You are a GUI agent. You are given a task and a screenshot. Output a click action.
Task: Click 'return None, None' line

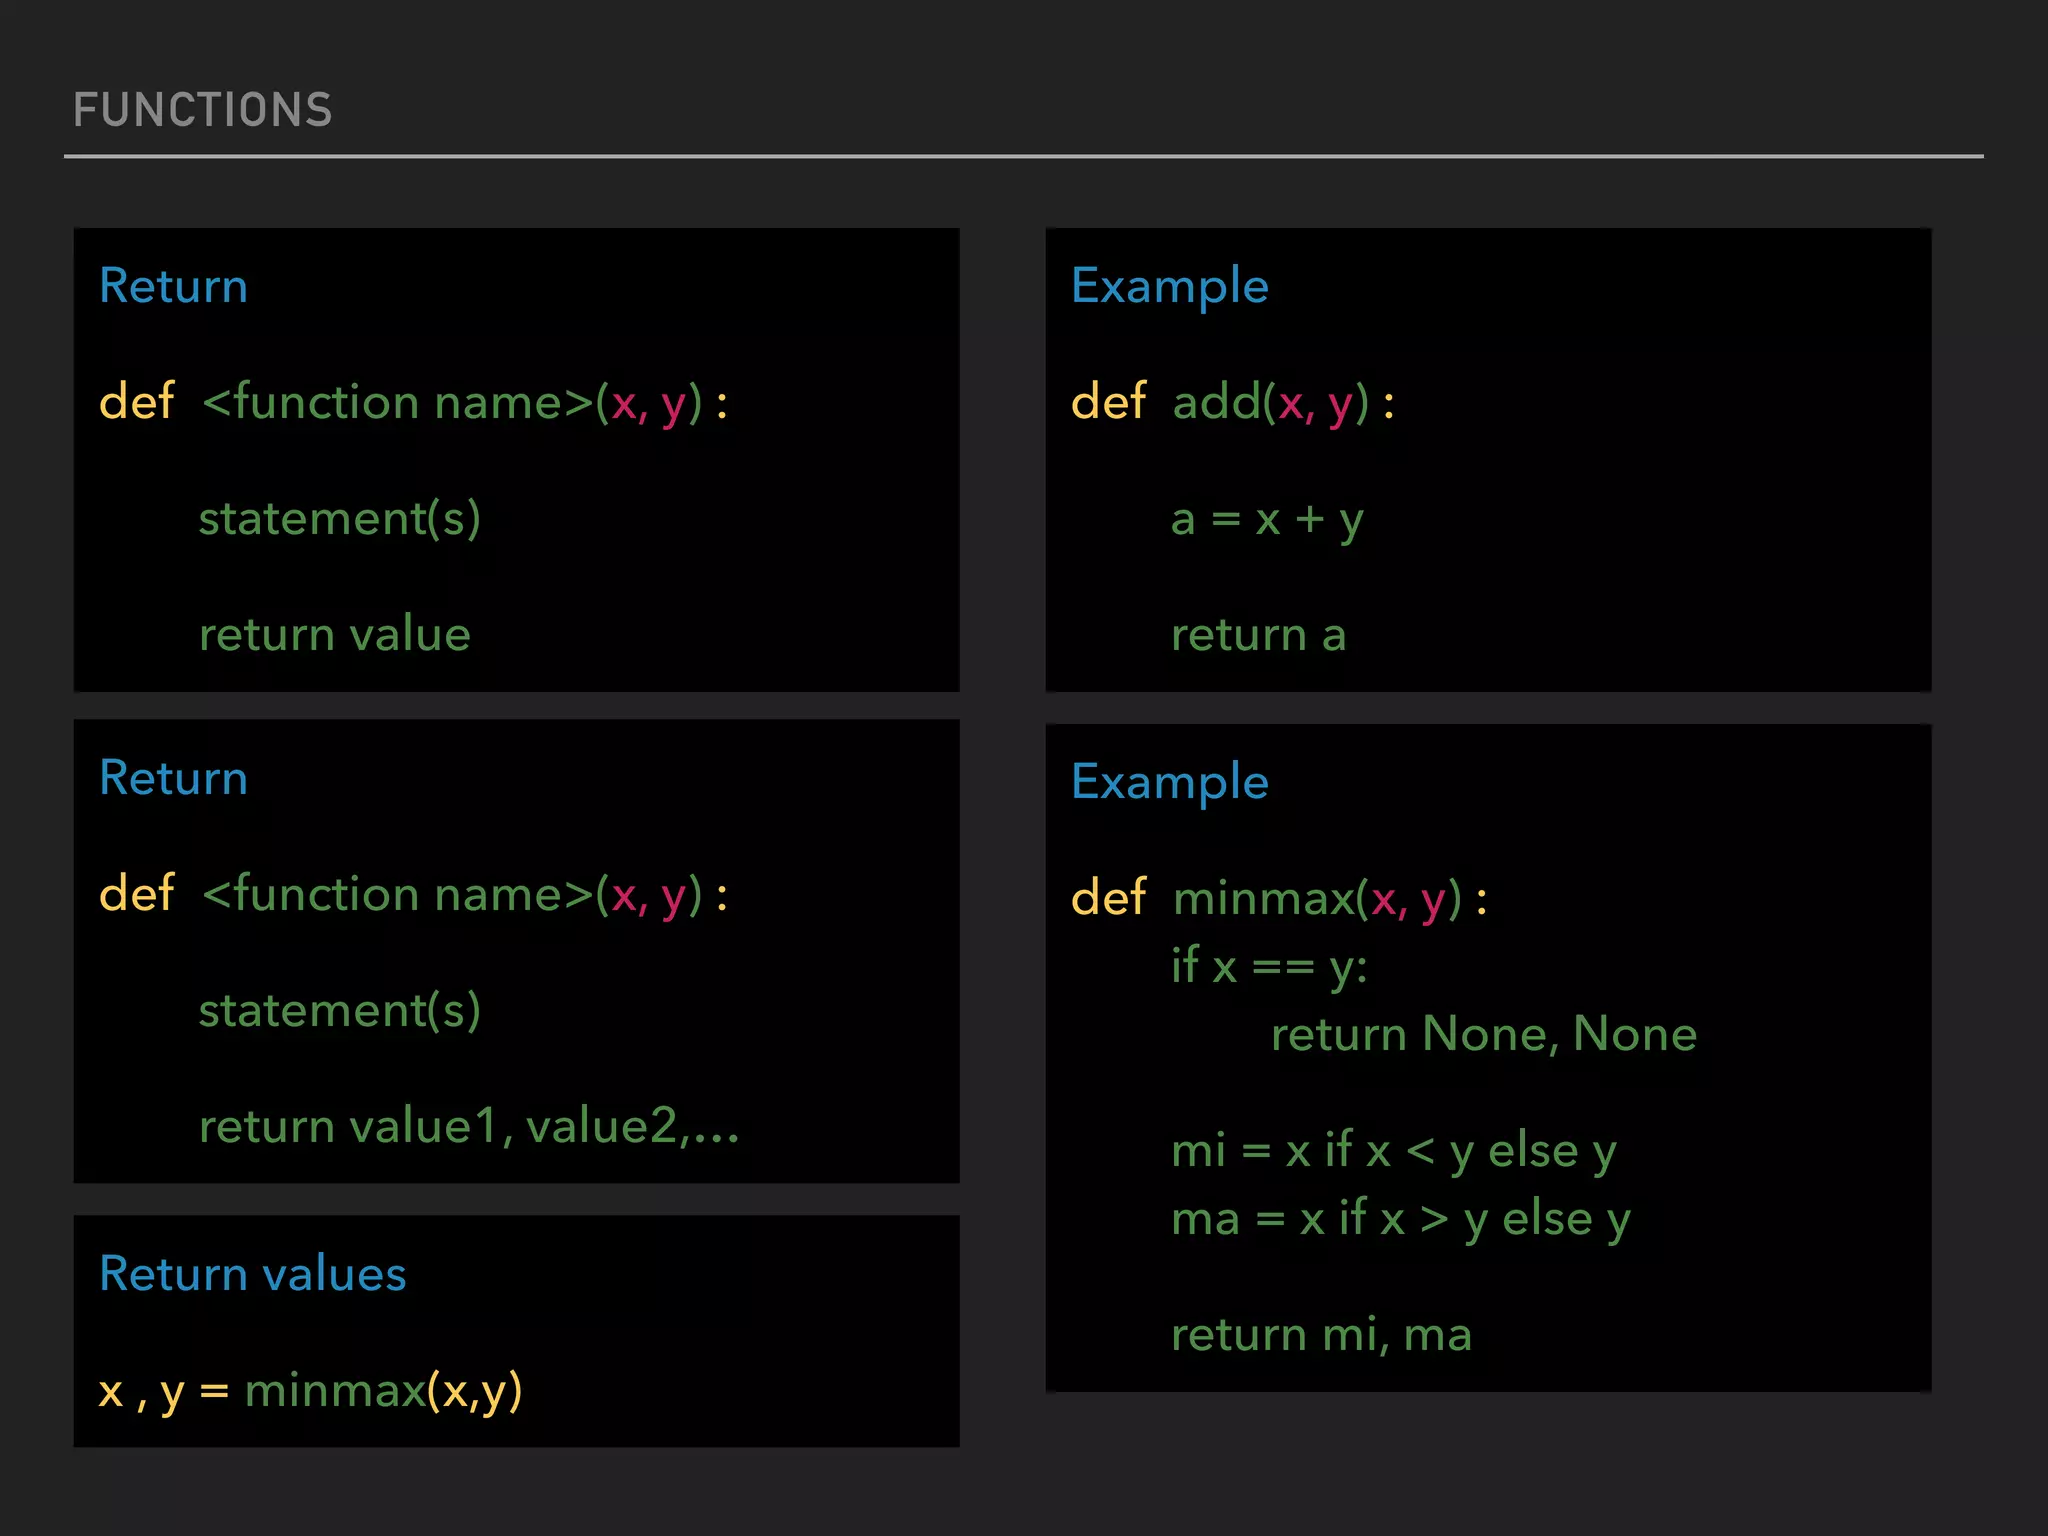point(1483,1034)
